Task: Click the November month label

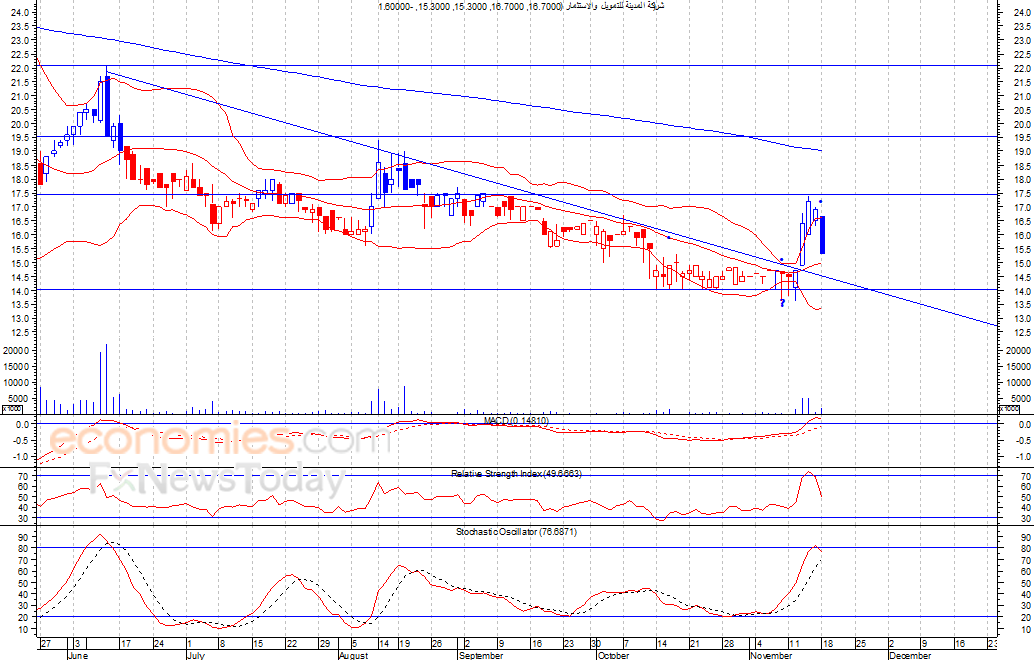Action: 771,655
